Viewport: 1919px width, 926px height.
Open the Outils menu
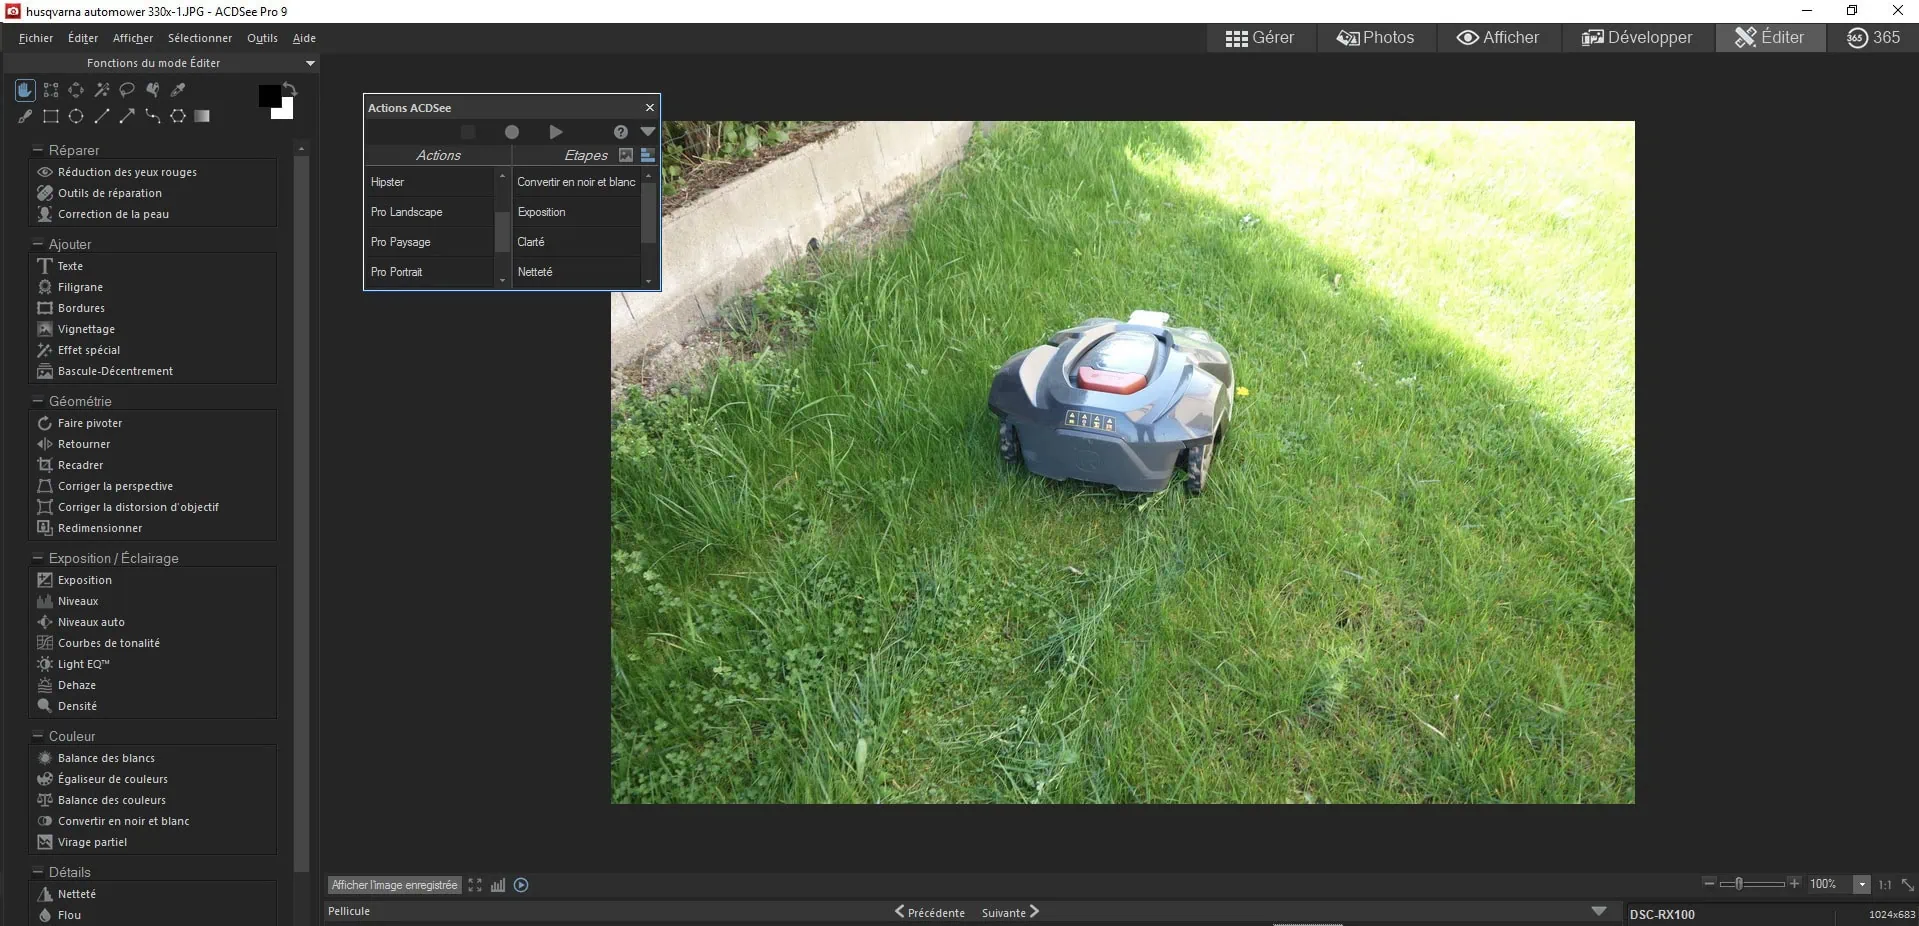262,38
